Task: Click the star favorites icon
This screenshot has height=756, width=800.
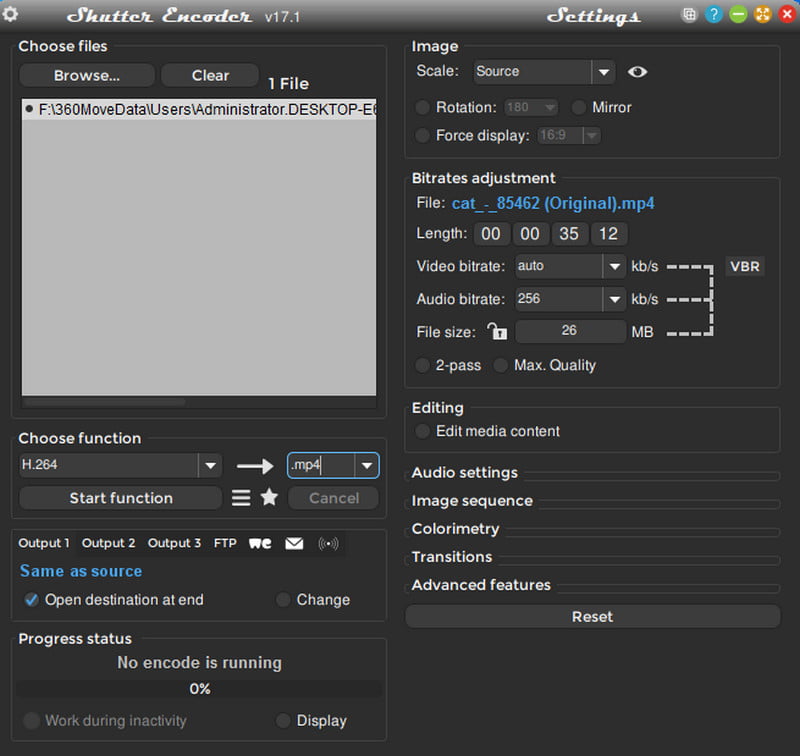Action: click(269, 497)
